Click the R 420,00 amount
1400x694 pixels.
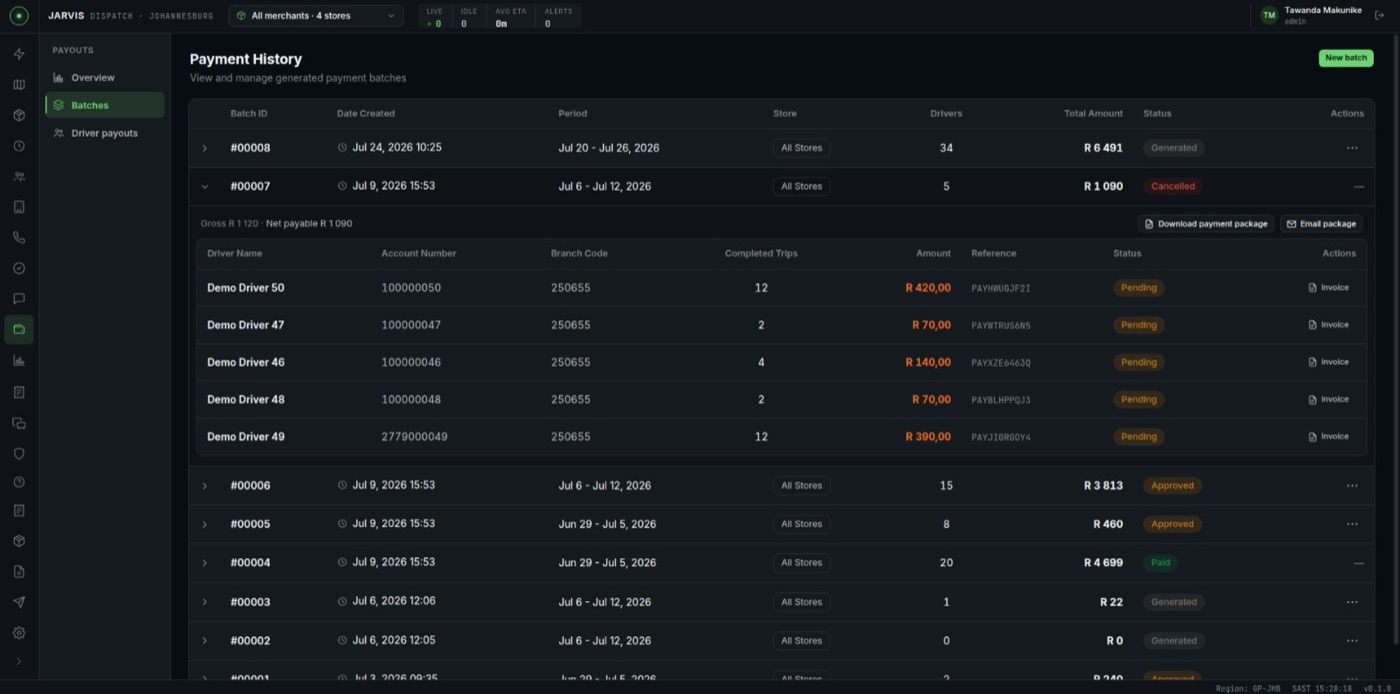tap(928, 288)
